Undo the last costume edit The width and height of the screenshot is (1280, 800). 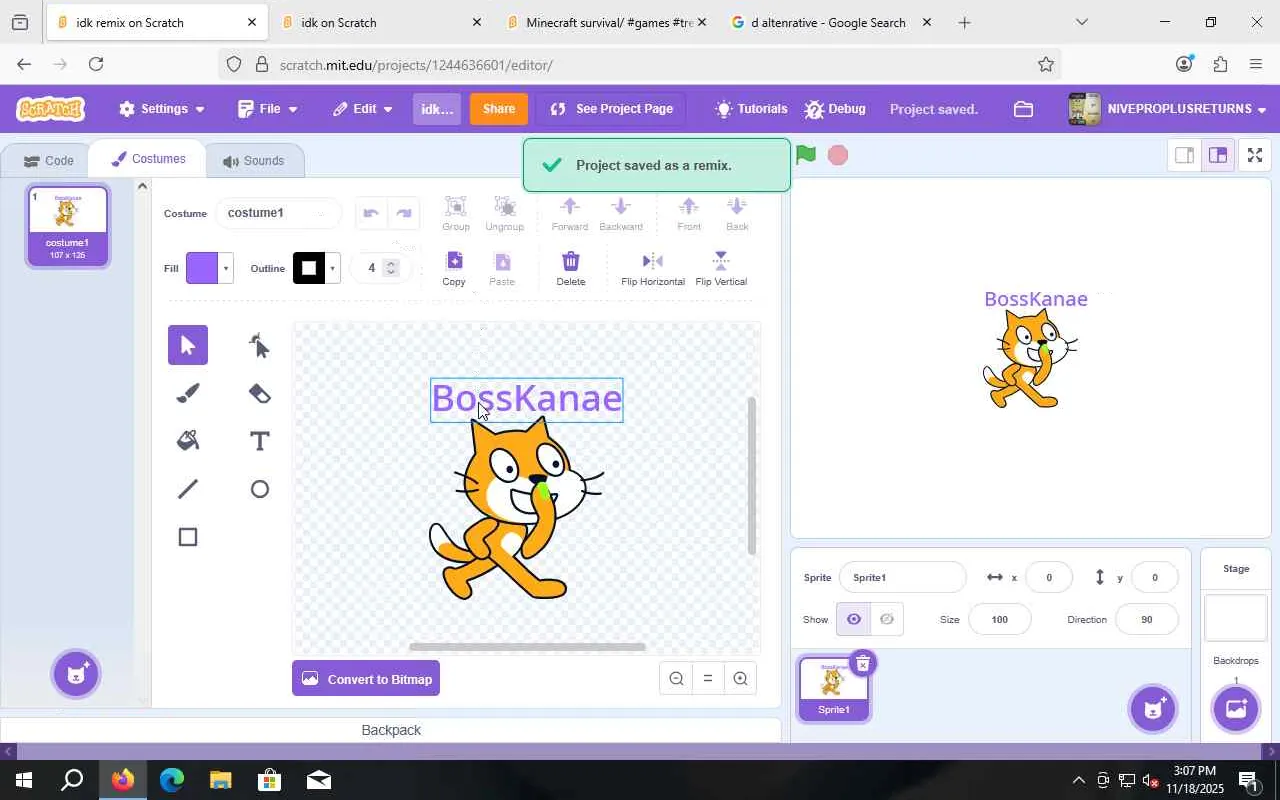pos(371,213)
